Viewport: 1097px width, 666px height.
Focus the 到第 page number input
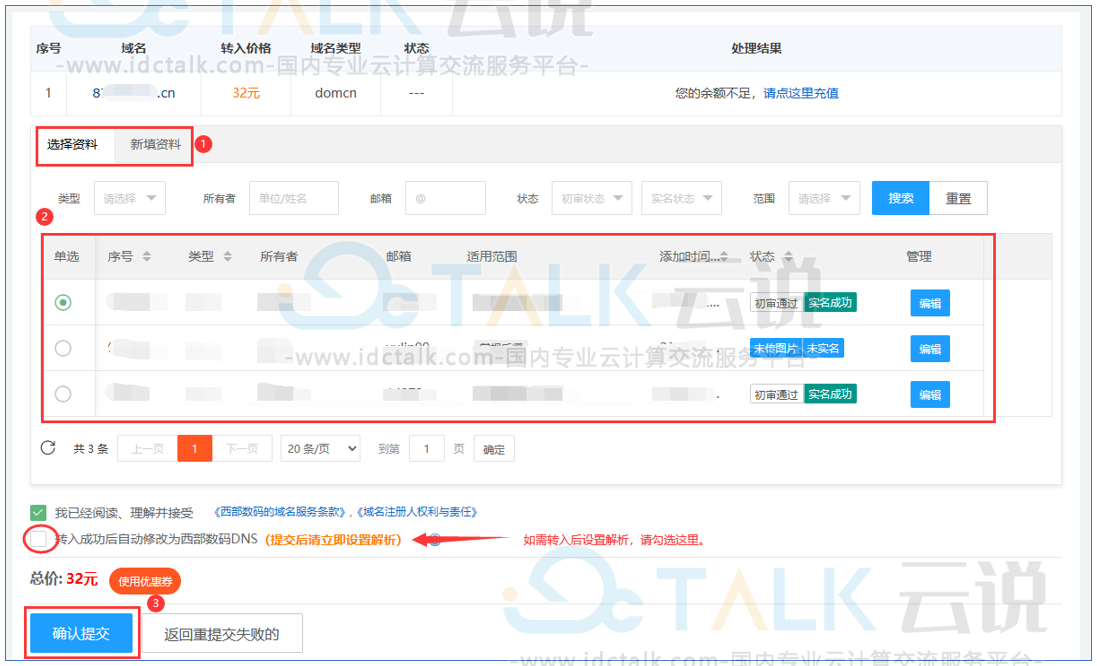click(427, 448)
